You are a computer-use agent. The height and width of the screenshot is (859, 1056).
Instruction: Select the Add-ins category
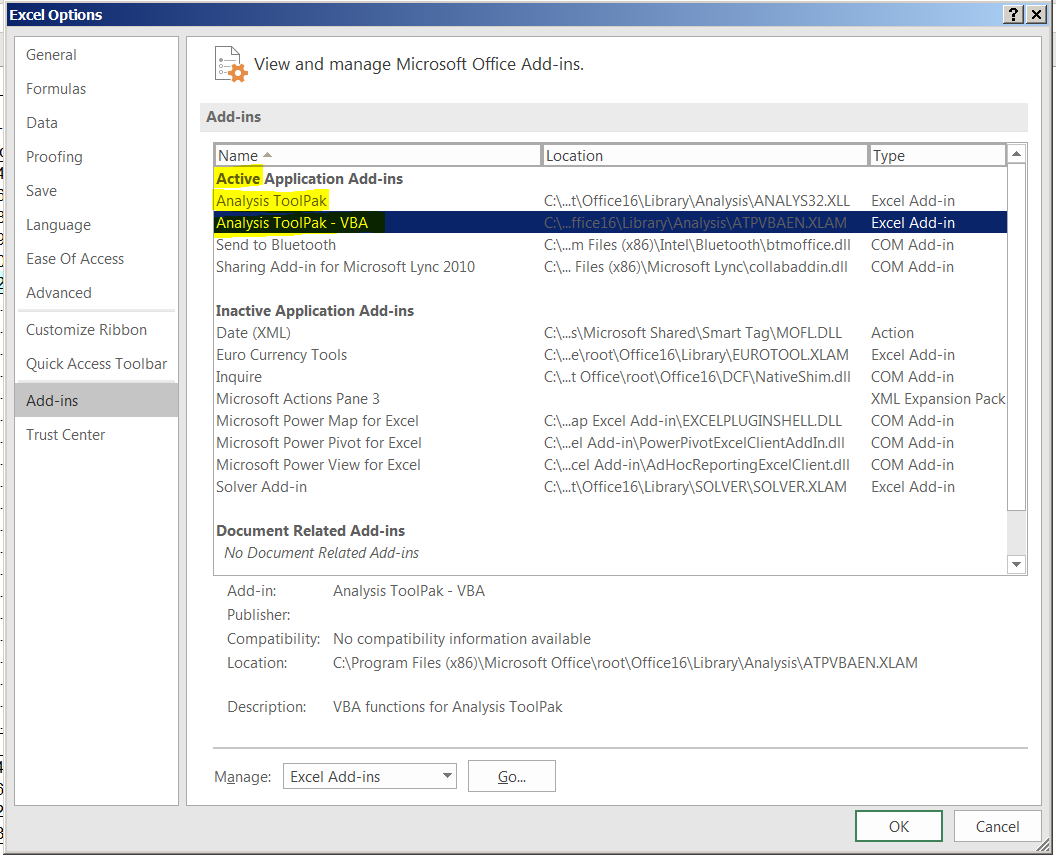(x=96, y=400)
